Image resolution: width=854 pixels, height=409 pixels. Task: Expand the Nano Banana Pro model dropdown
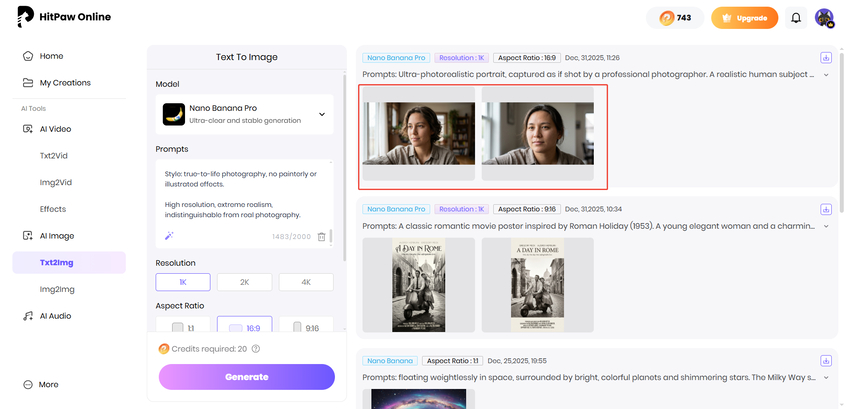pyautogui.click(x=245, y=114)
